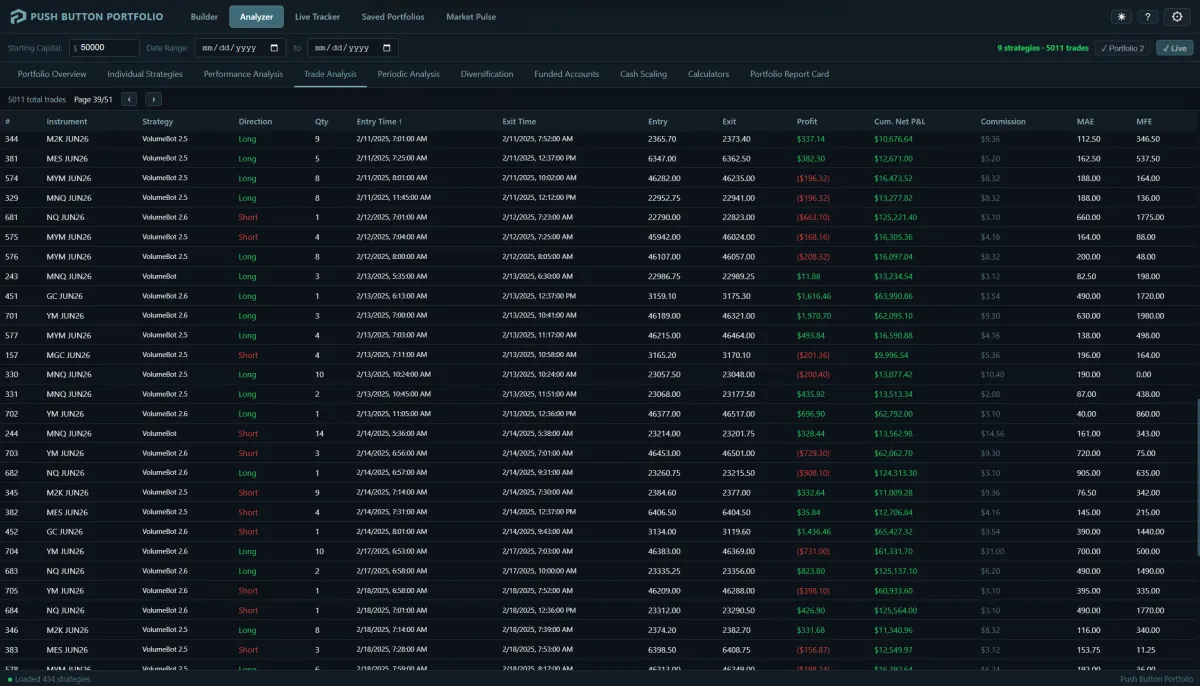This screenshot has height=686, width=1200.
Task: Go to previous trades page arrow
Action: coord(129,99)
